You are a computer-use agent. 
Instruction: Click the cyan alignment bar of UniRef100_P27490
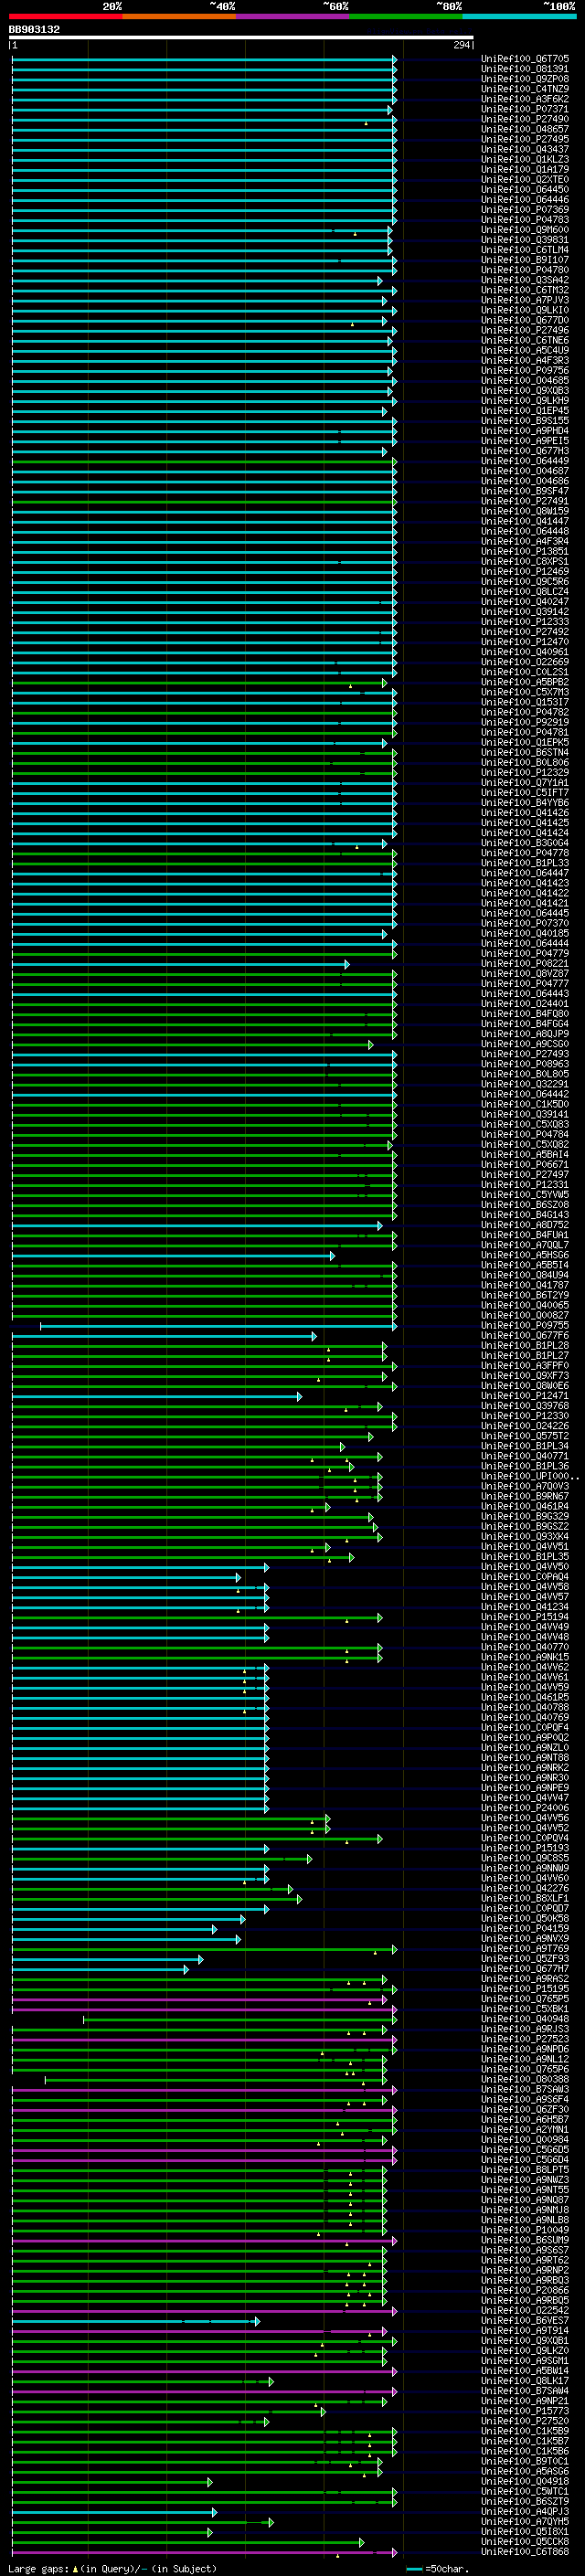204,120
